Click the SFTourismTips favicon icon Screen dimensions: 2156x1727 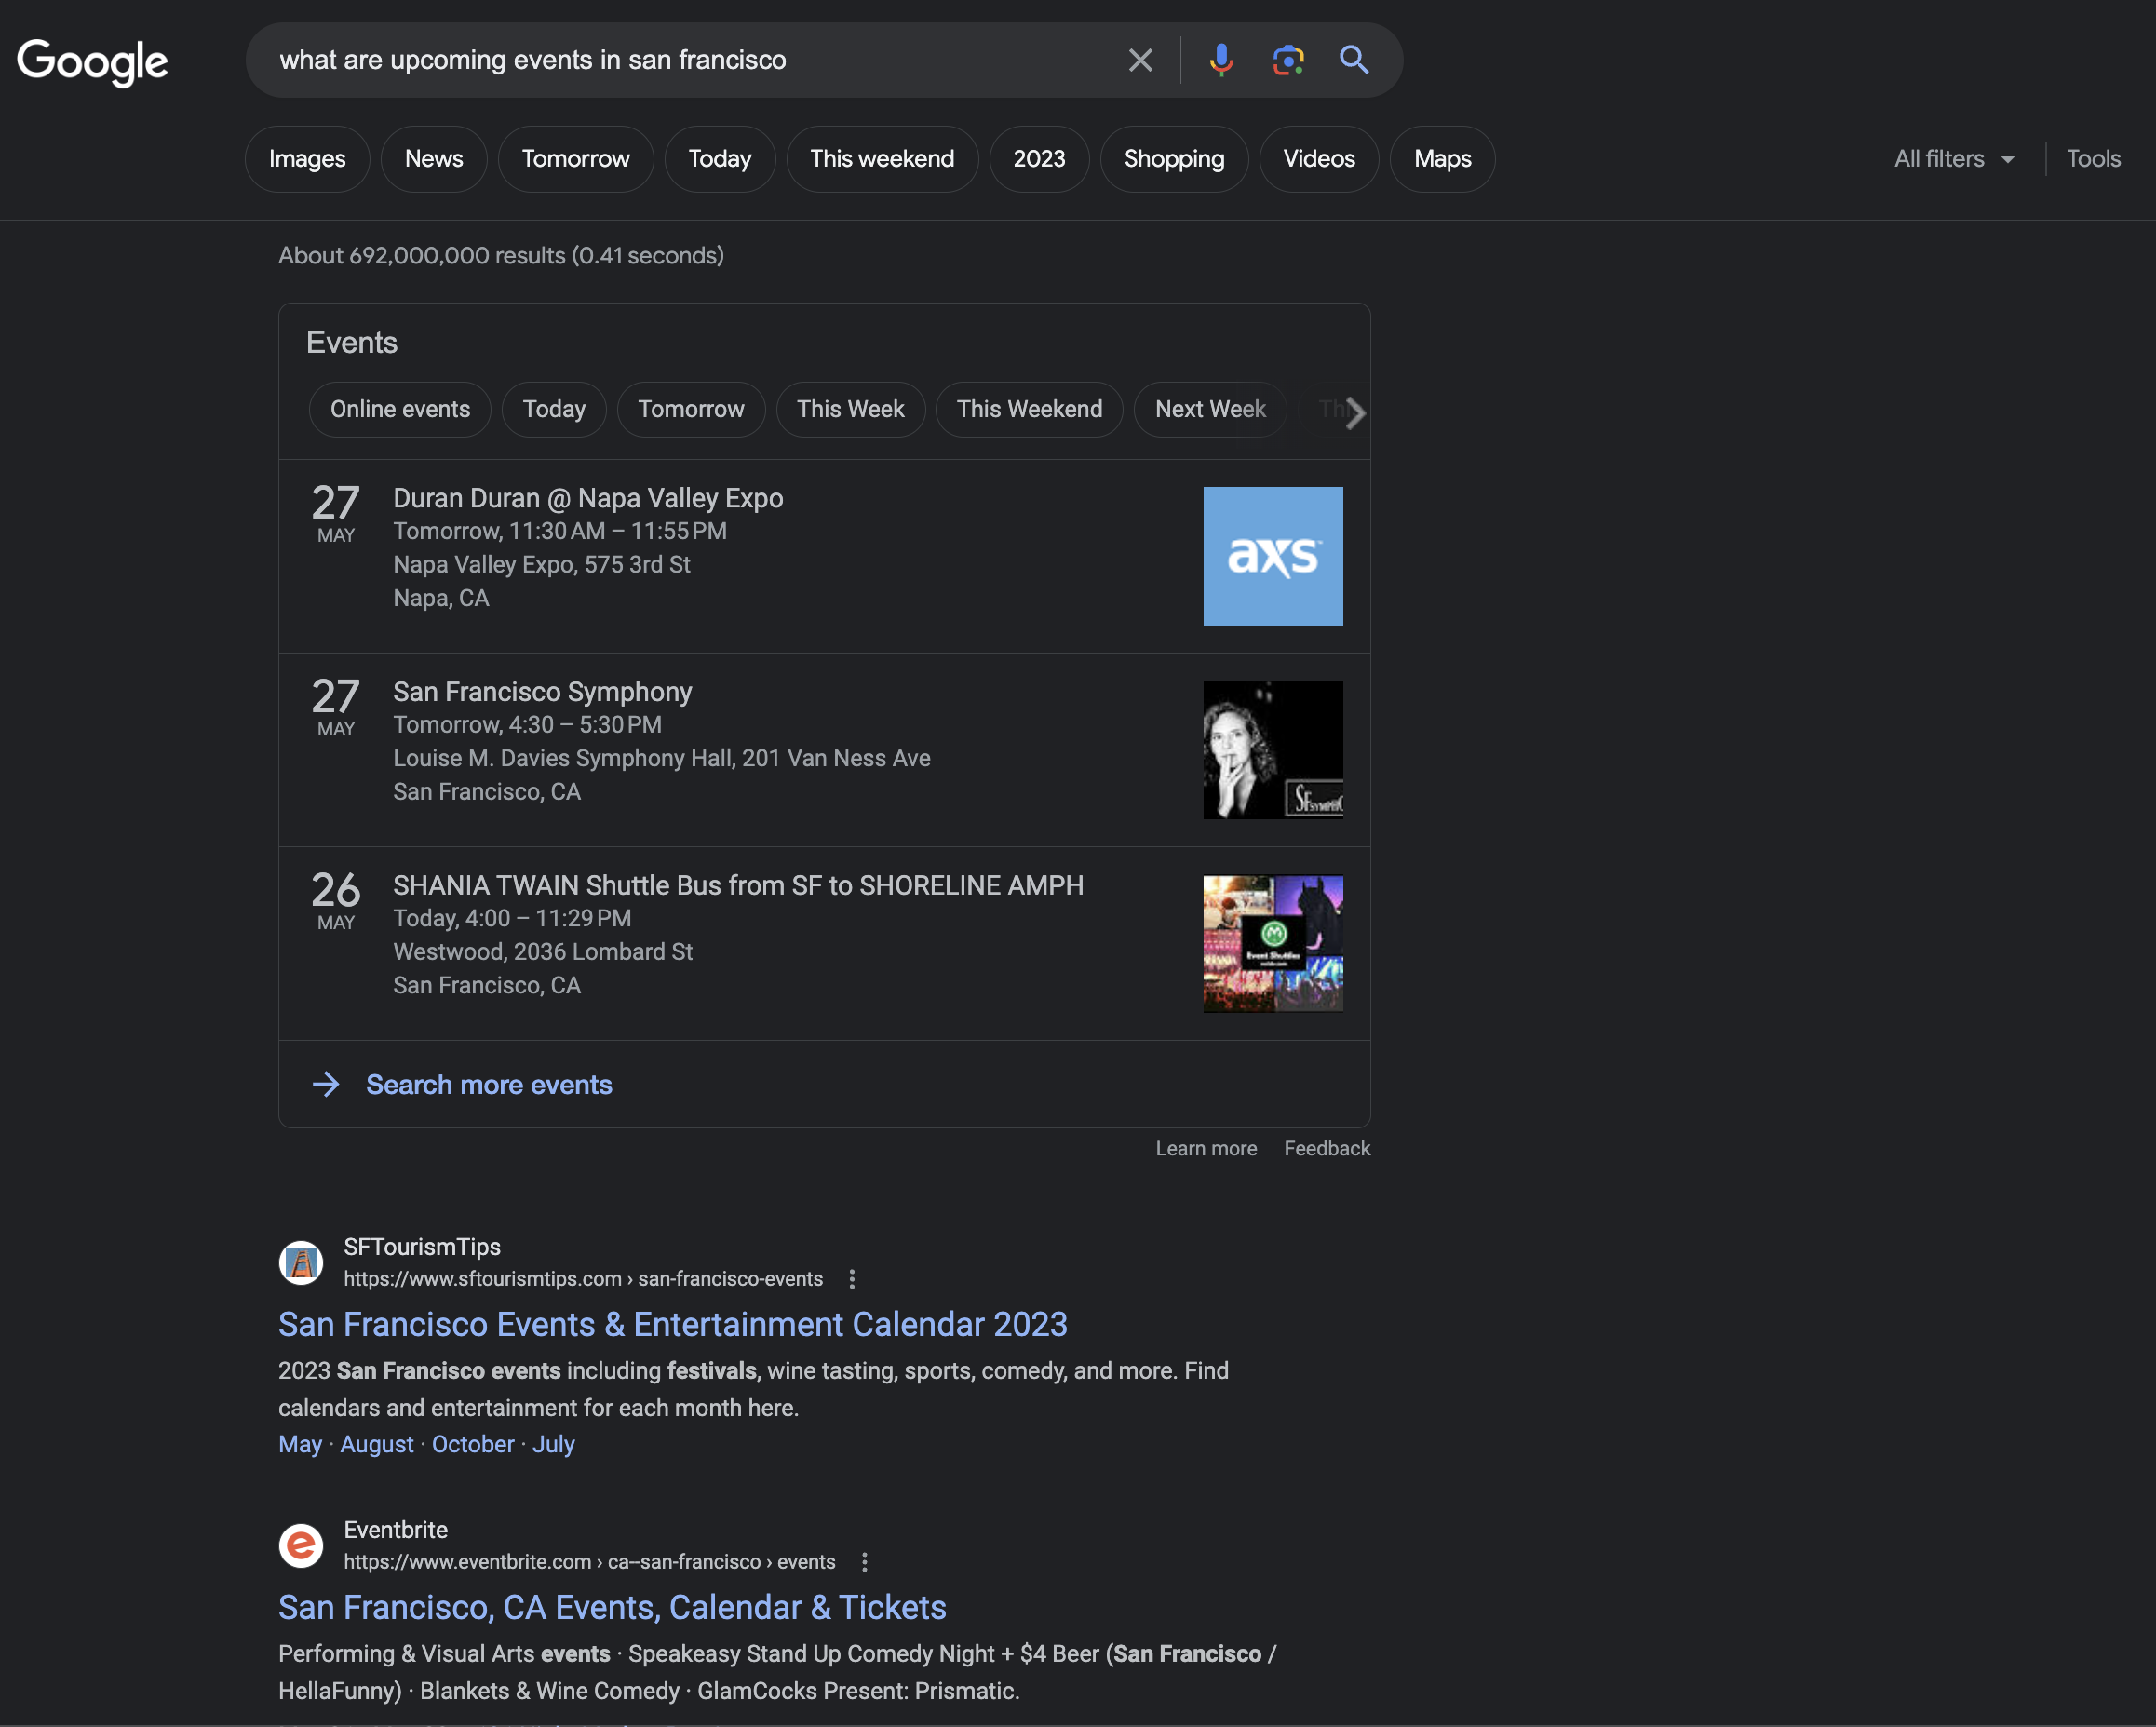coord(302,1262)
